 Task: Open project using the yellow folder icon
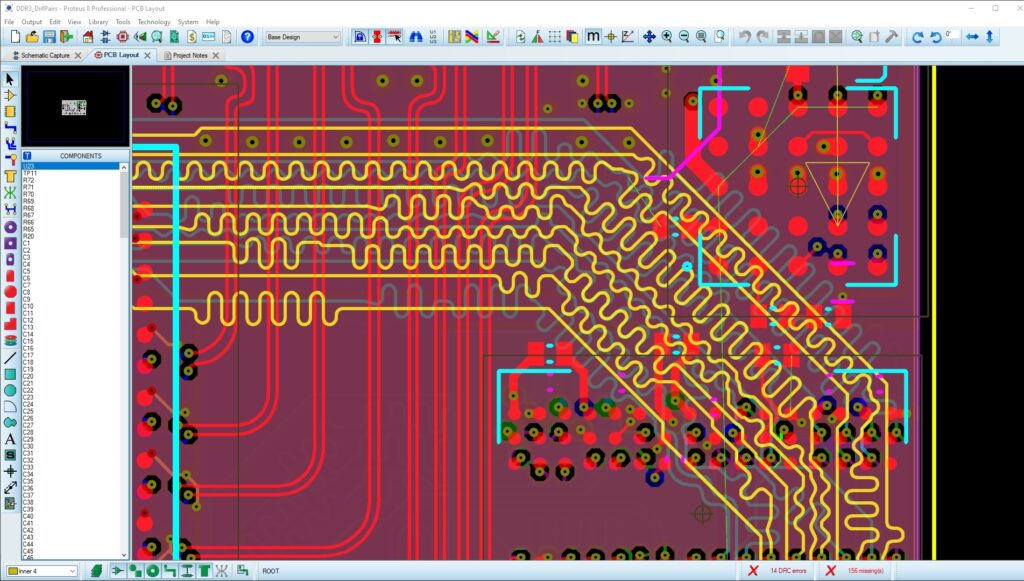pyautogui.click(x=32, y=37)
